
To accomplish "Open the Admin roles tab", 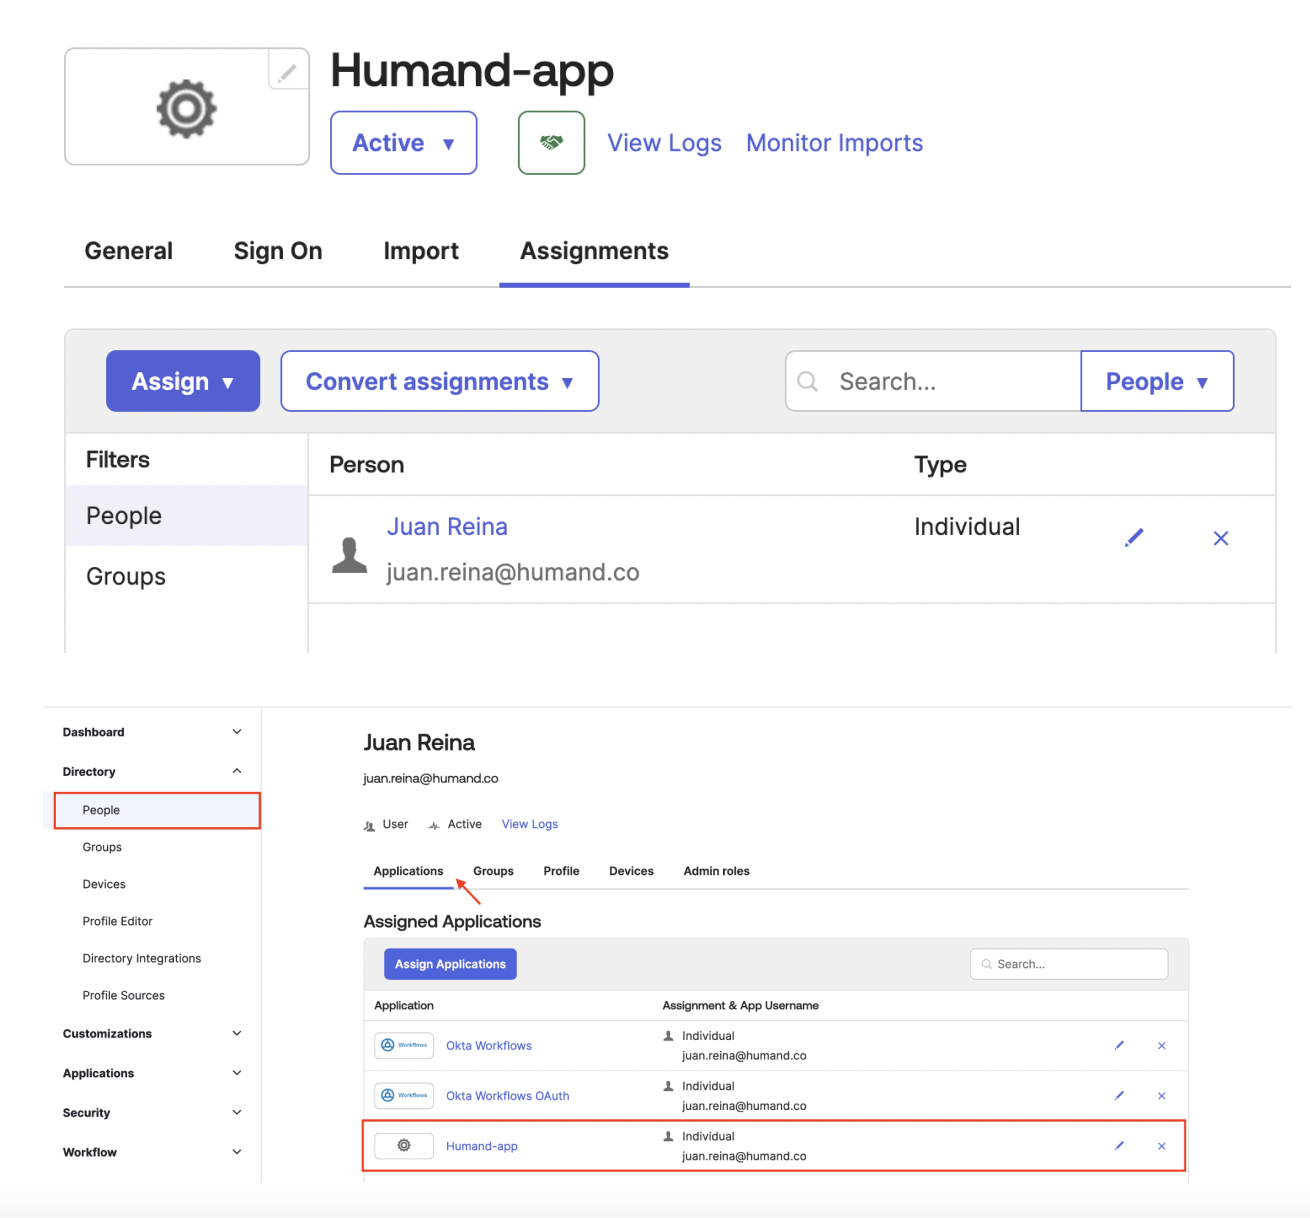I will pos(716,871).
